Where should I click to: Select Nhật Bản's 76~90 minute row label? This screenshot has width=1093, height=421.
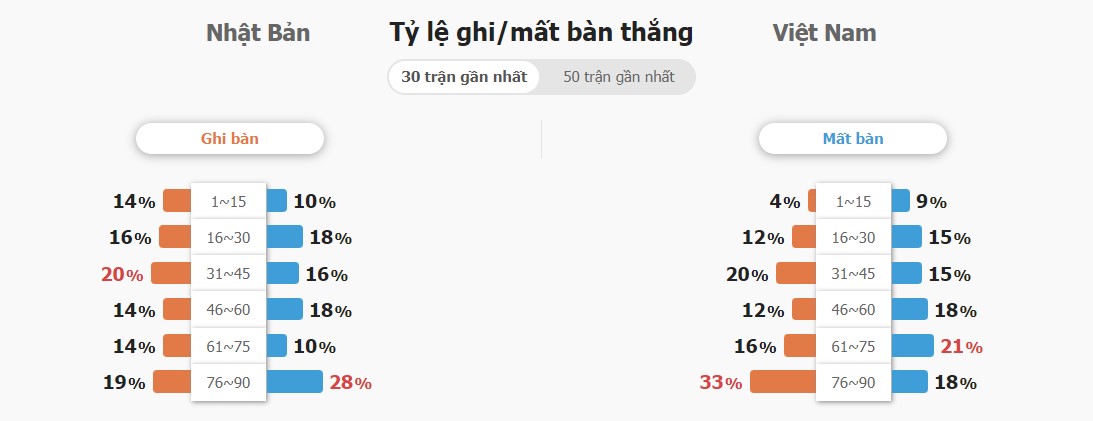(x=229, y=383)
